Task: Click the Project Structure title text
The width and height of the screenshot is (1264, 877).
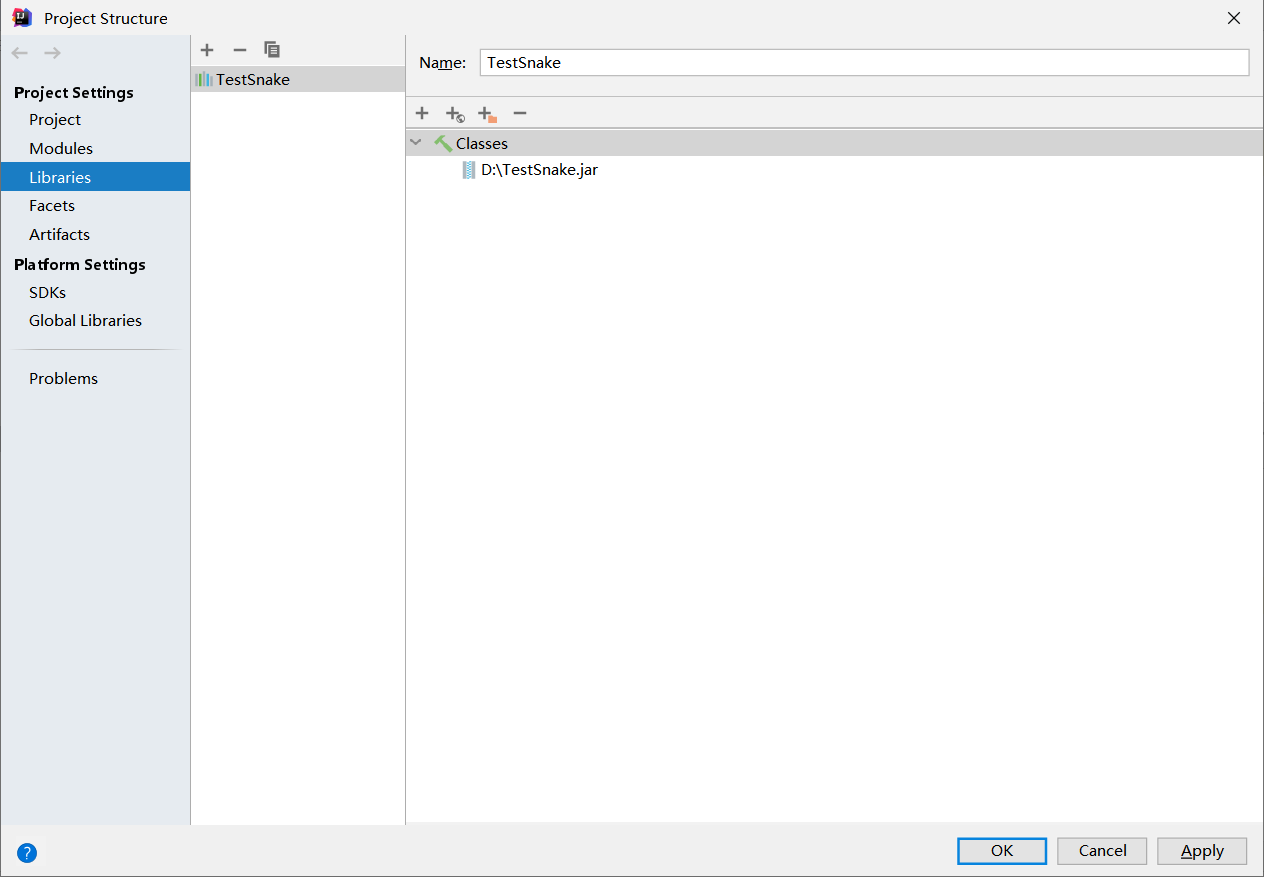Action: [106, 18]
